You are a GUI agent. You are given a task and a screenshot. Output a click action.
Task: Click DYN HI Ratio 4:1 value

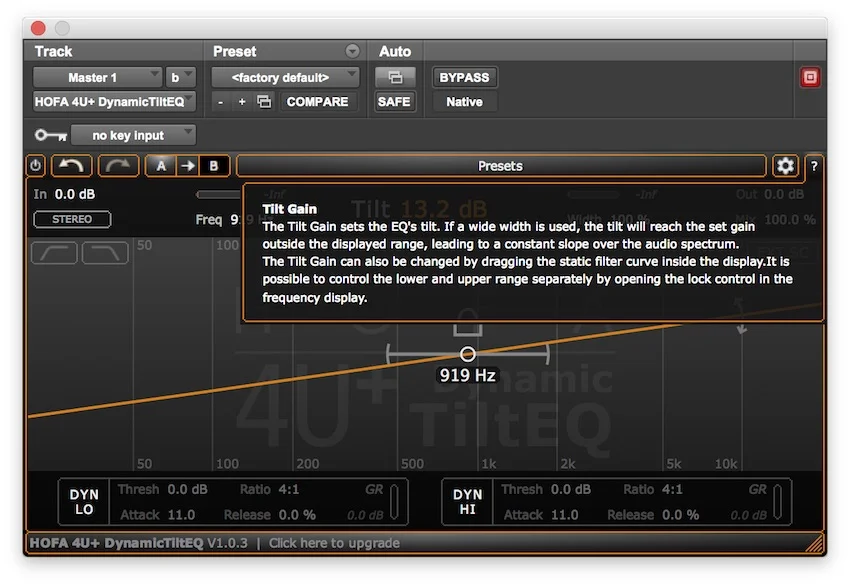[672, 490]
